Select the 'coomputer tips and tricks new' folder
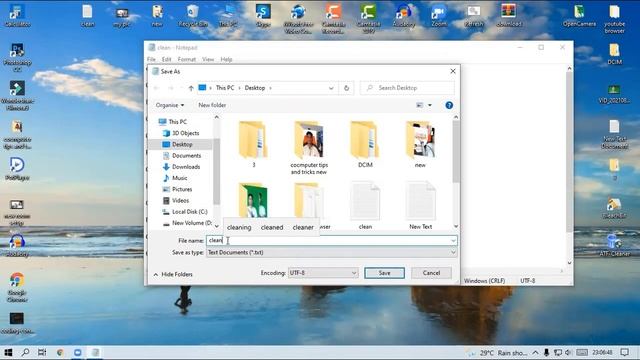 pyautogui.click(x=309, y=148)
